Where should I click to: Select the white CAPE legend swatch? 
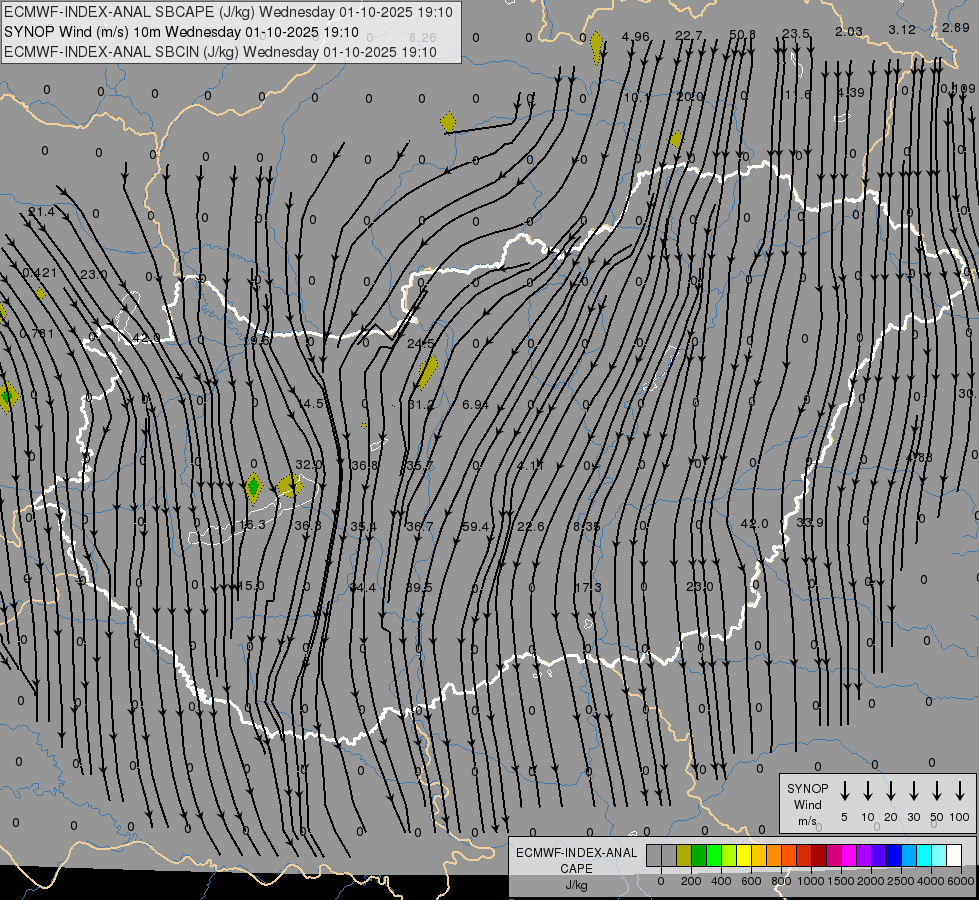coord(954,856)
